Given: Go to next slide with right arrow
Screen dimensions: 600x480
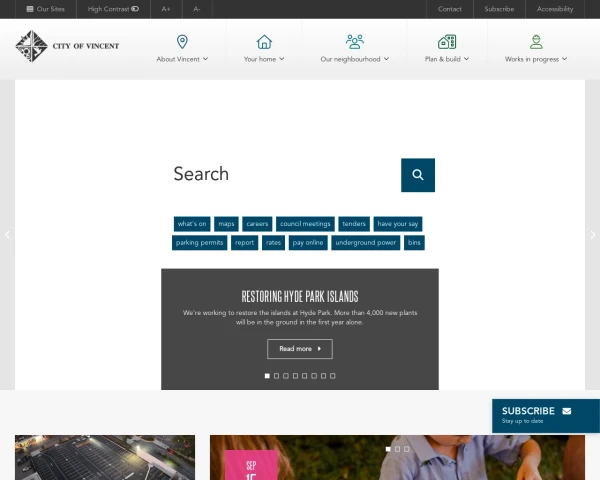Looking at the screenshot, I should pos(592,235).
